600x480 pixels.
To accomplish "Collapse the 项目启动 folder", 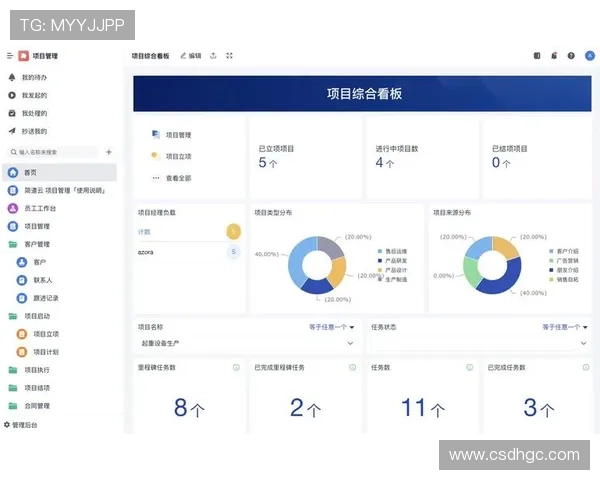I will (x=13, y=316).
